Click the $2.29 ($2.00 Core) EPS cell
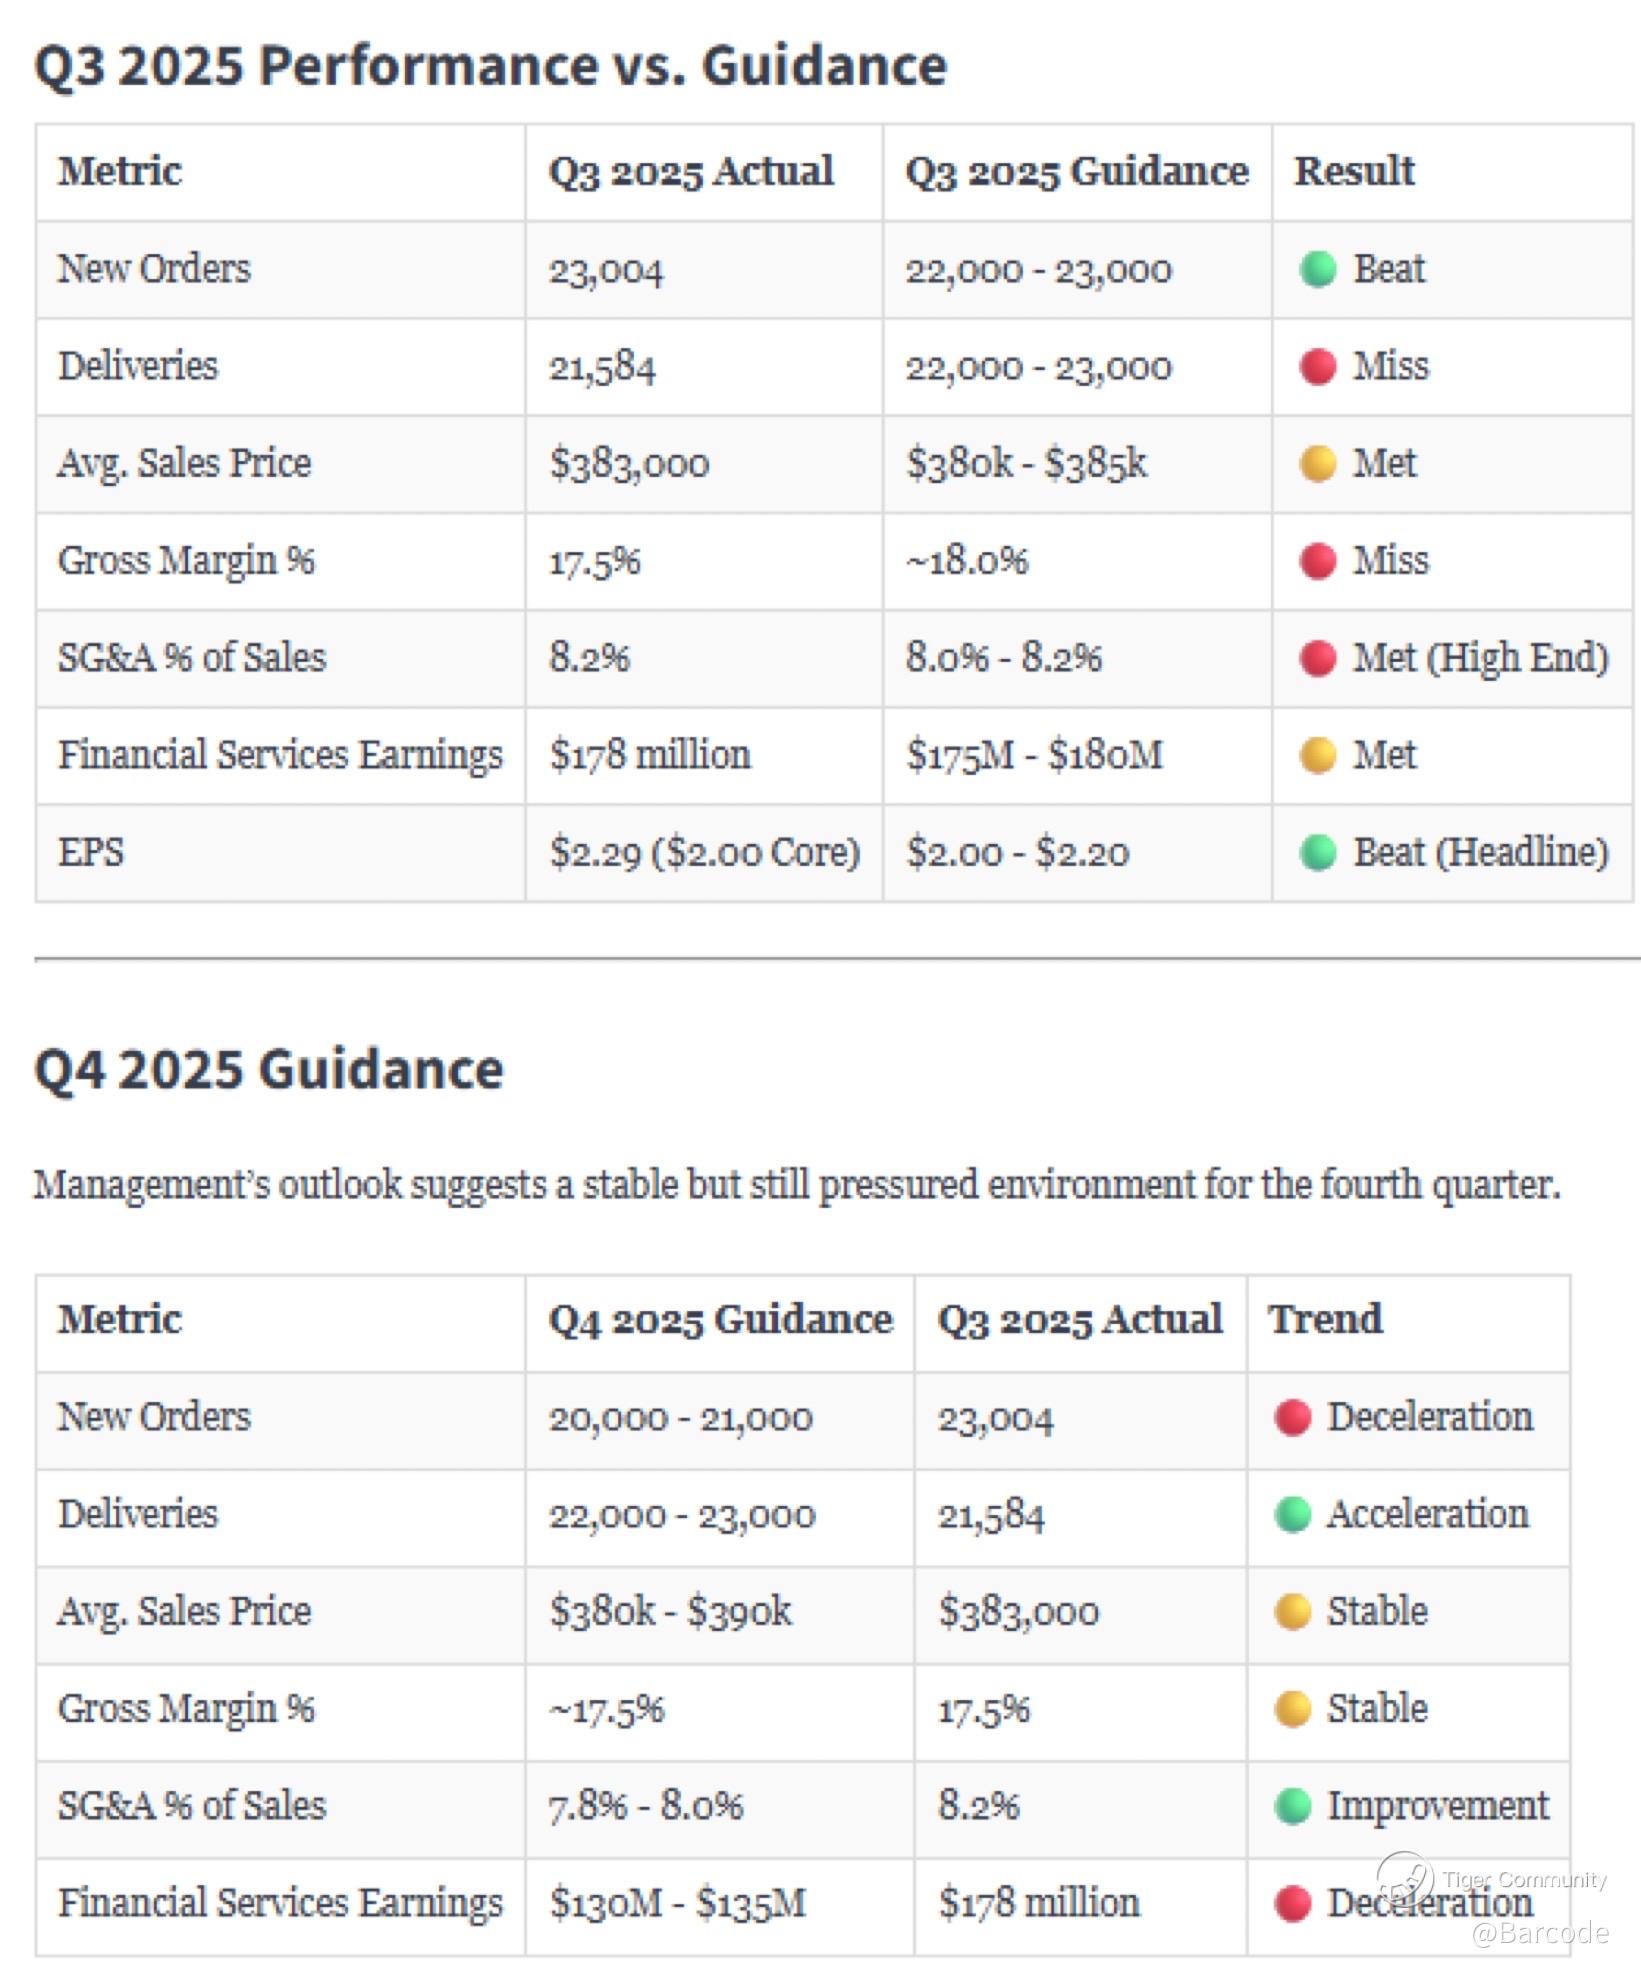 pos(704,852)
